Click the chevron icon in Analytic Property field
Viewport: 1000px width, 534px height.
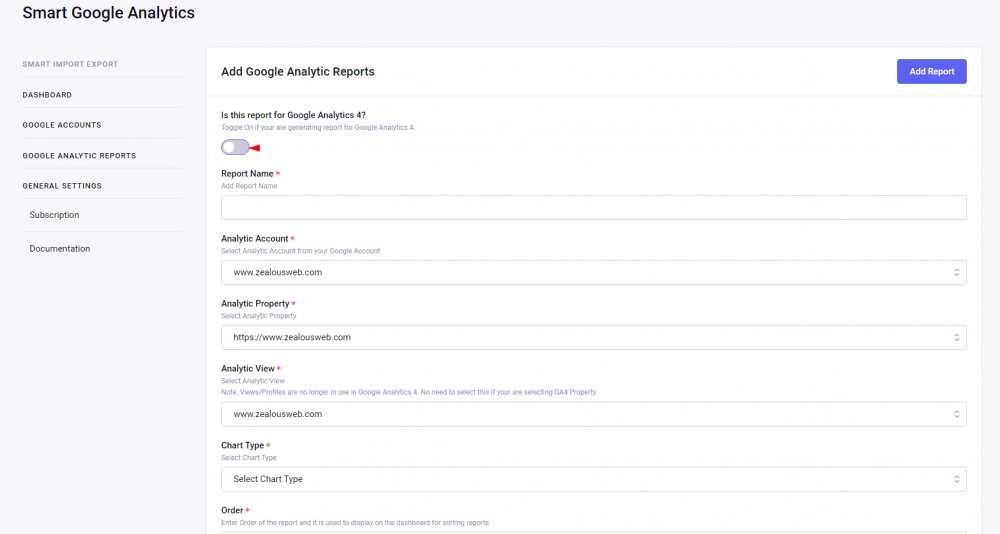pyautogui.click(x=956, y=337)
